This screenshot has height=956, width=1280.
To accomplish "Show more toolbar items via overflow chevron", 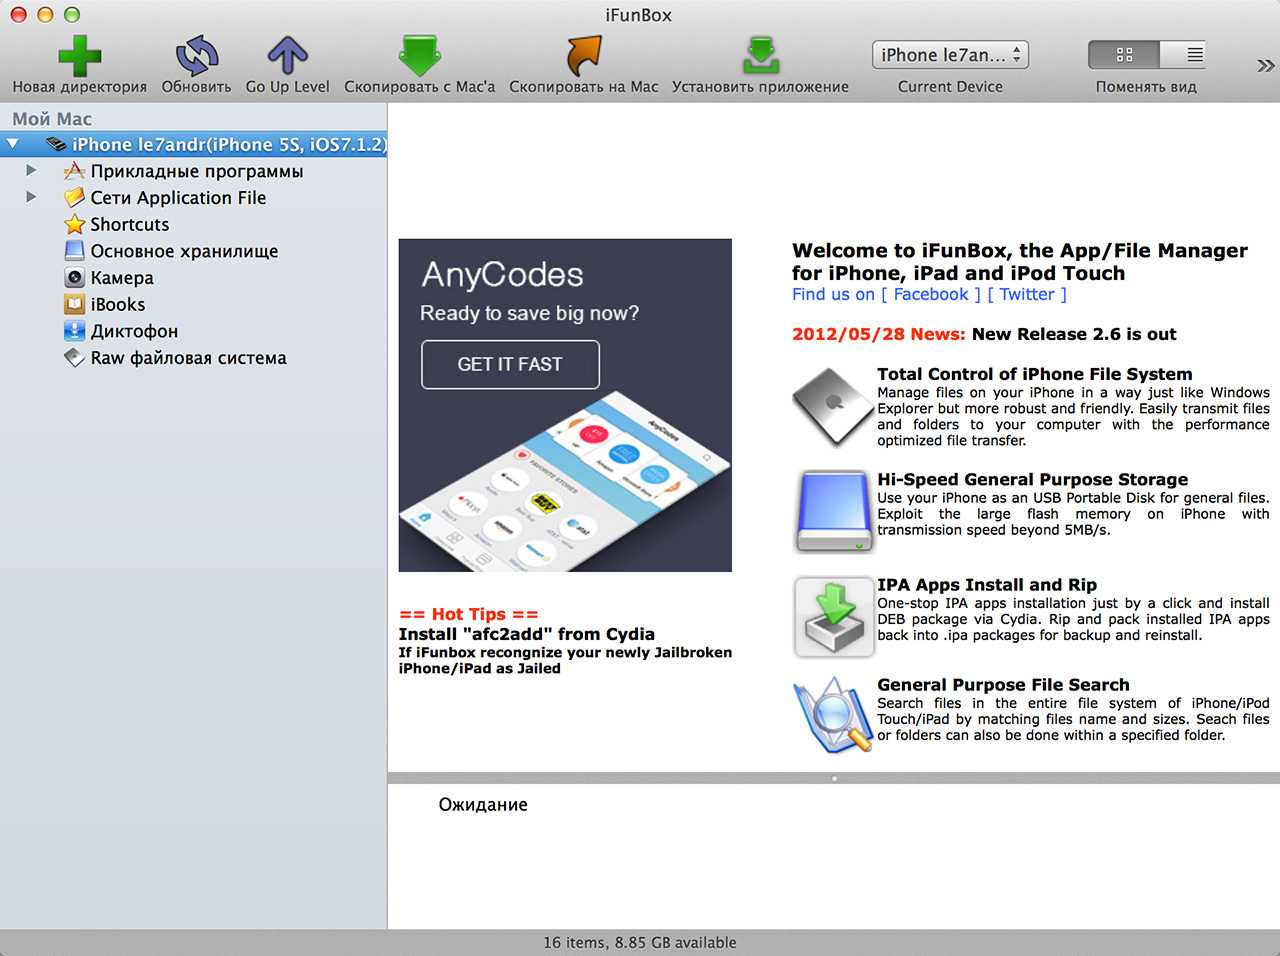I will click(x=1264, y=66).
